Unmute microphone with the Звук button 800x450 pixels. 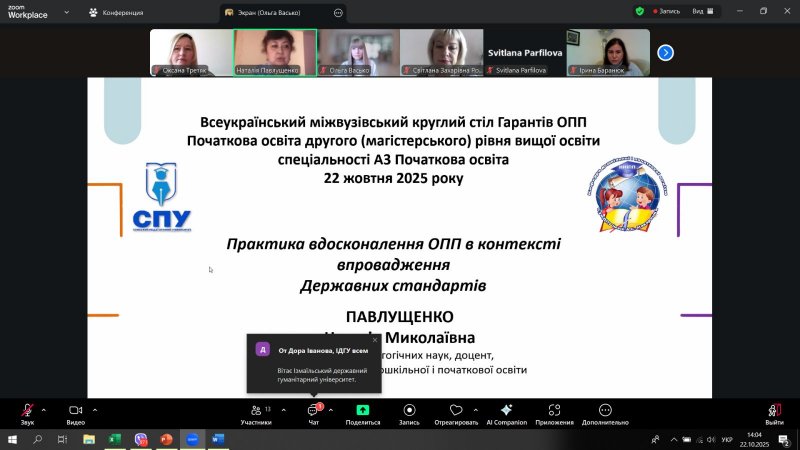point(27,411)
